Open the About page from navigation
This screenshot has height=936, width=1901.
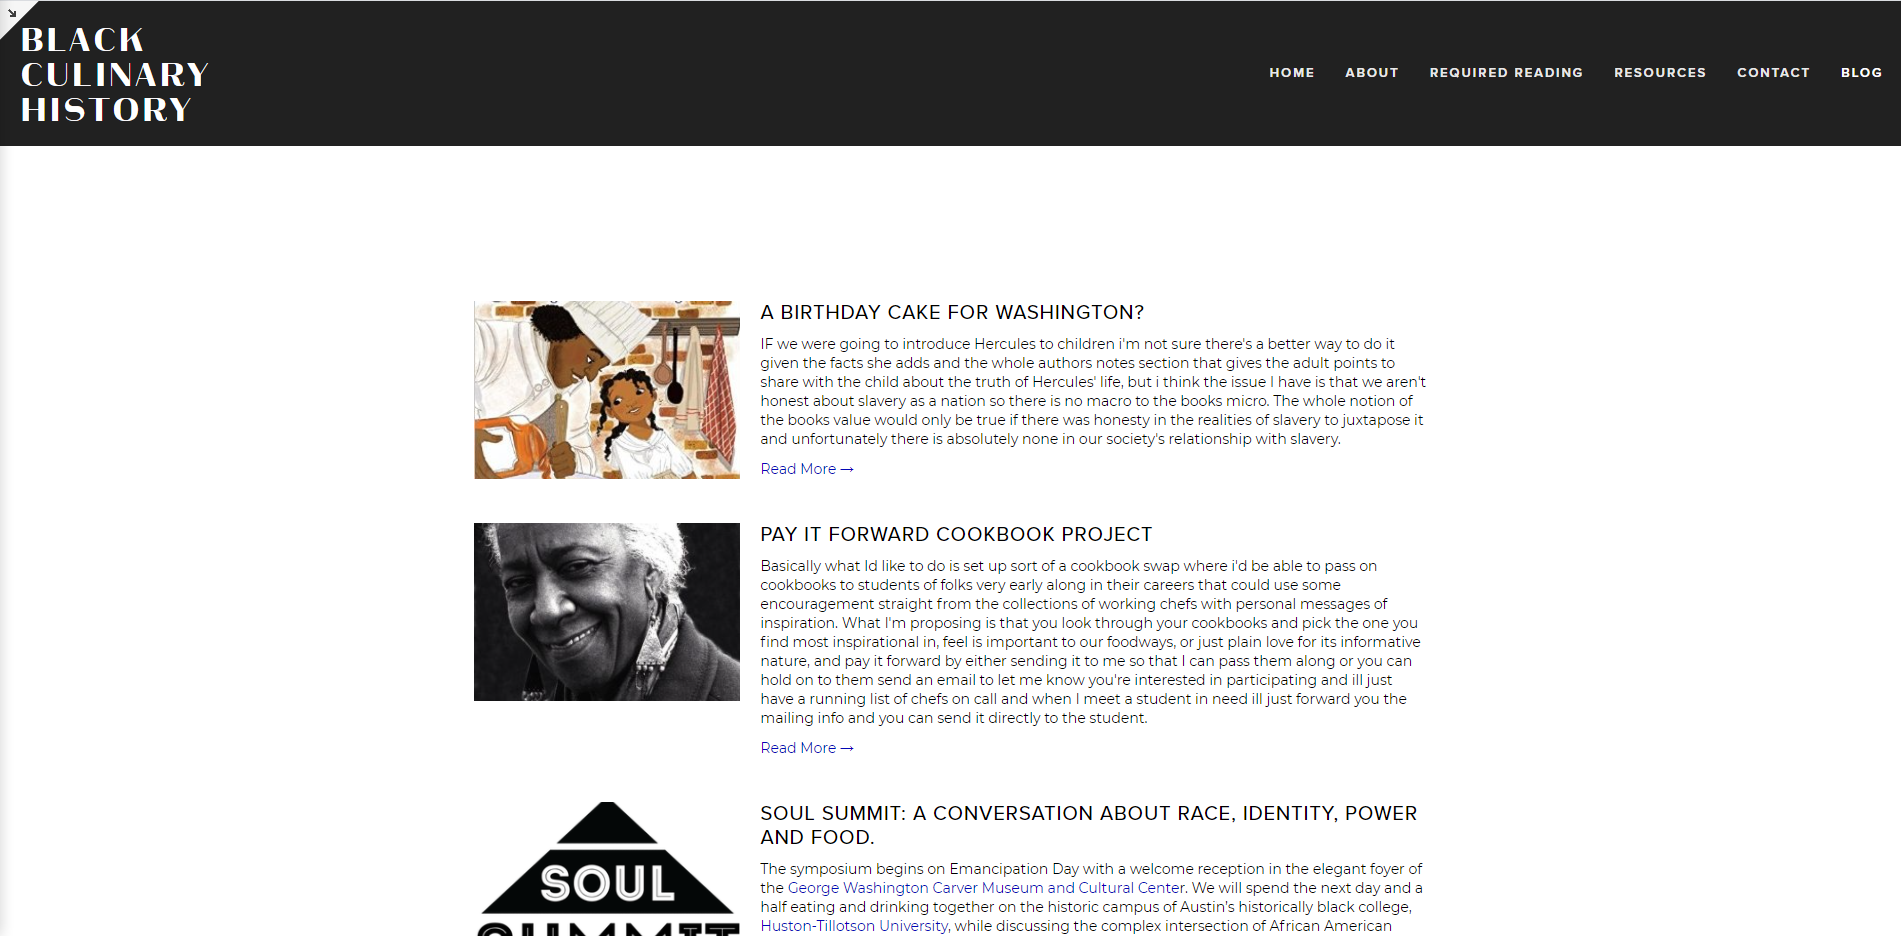pyautogui.click(x=1371, y=73)
